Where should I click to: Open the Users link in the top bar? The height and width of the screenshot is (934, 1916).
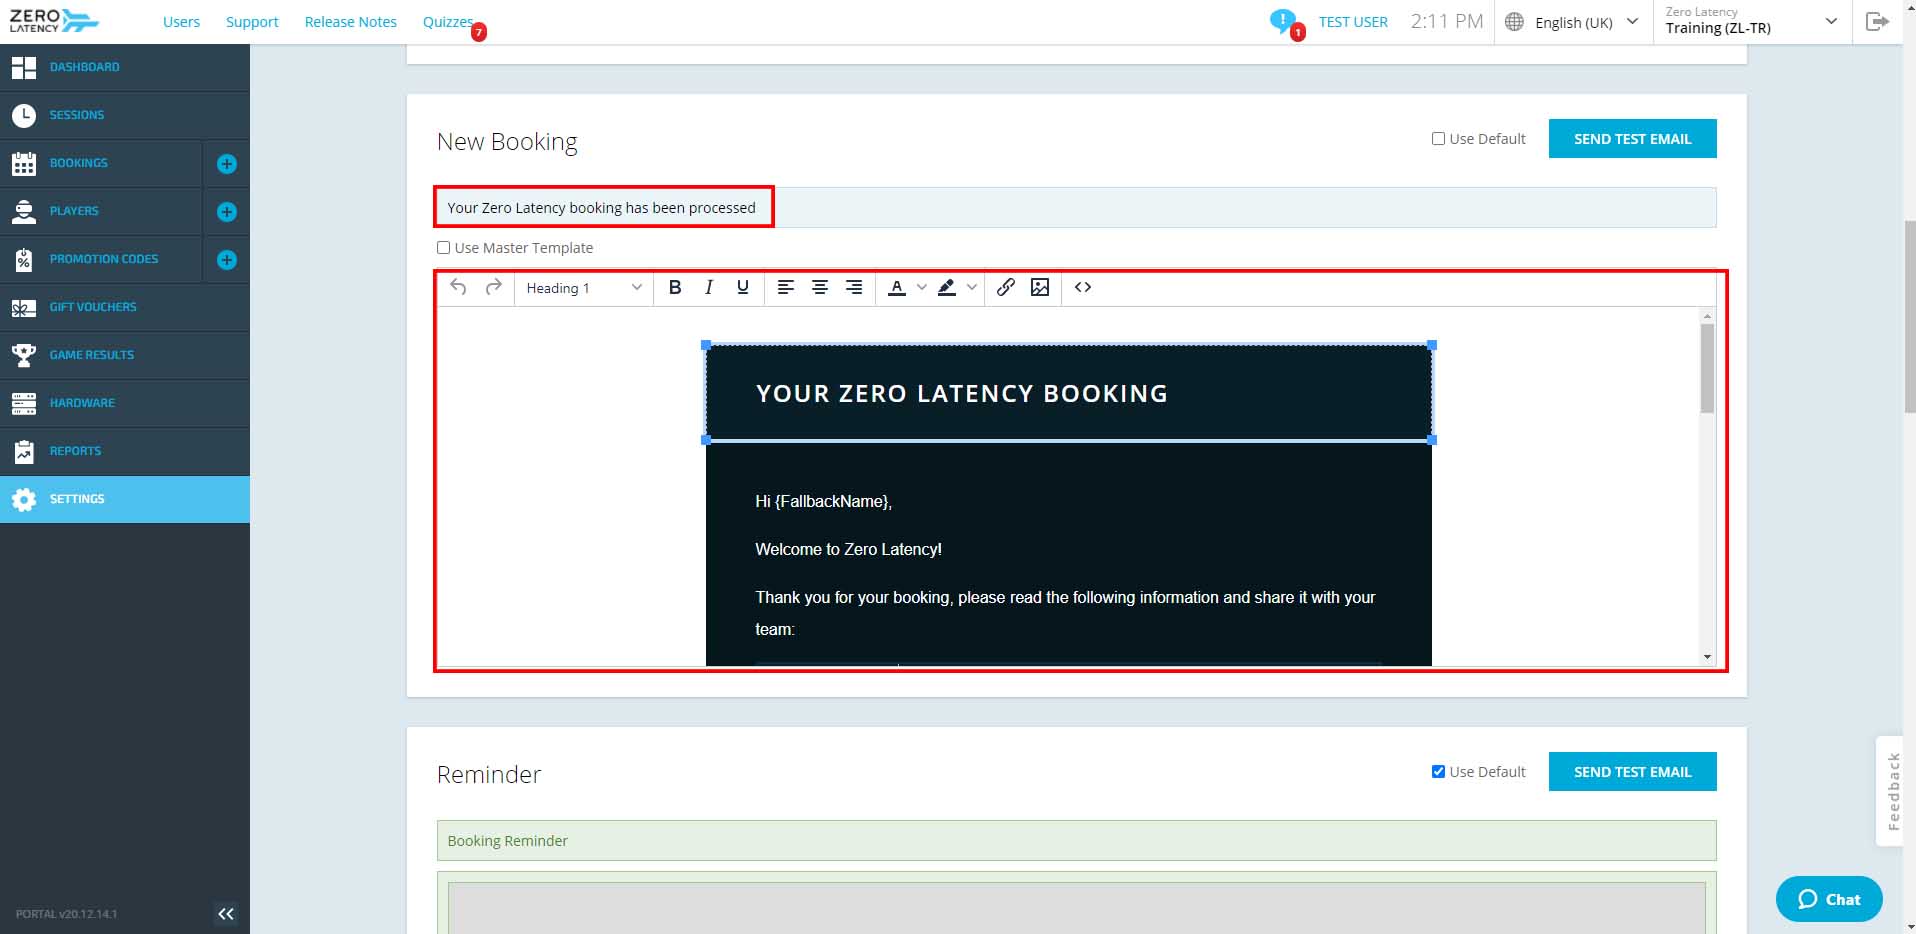click(x=181, y=22)
